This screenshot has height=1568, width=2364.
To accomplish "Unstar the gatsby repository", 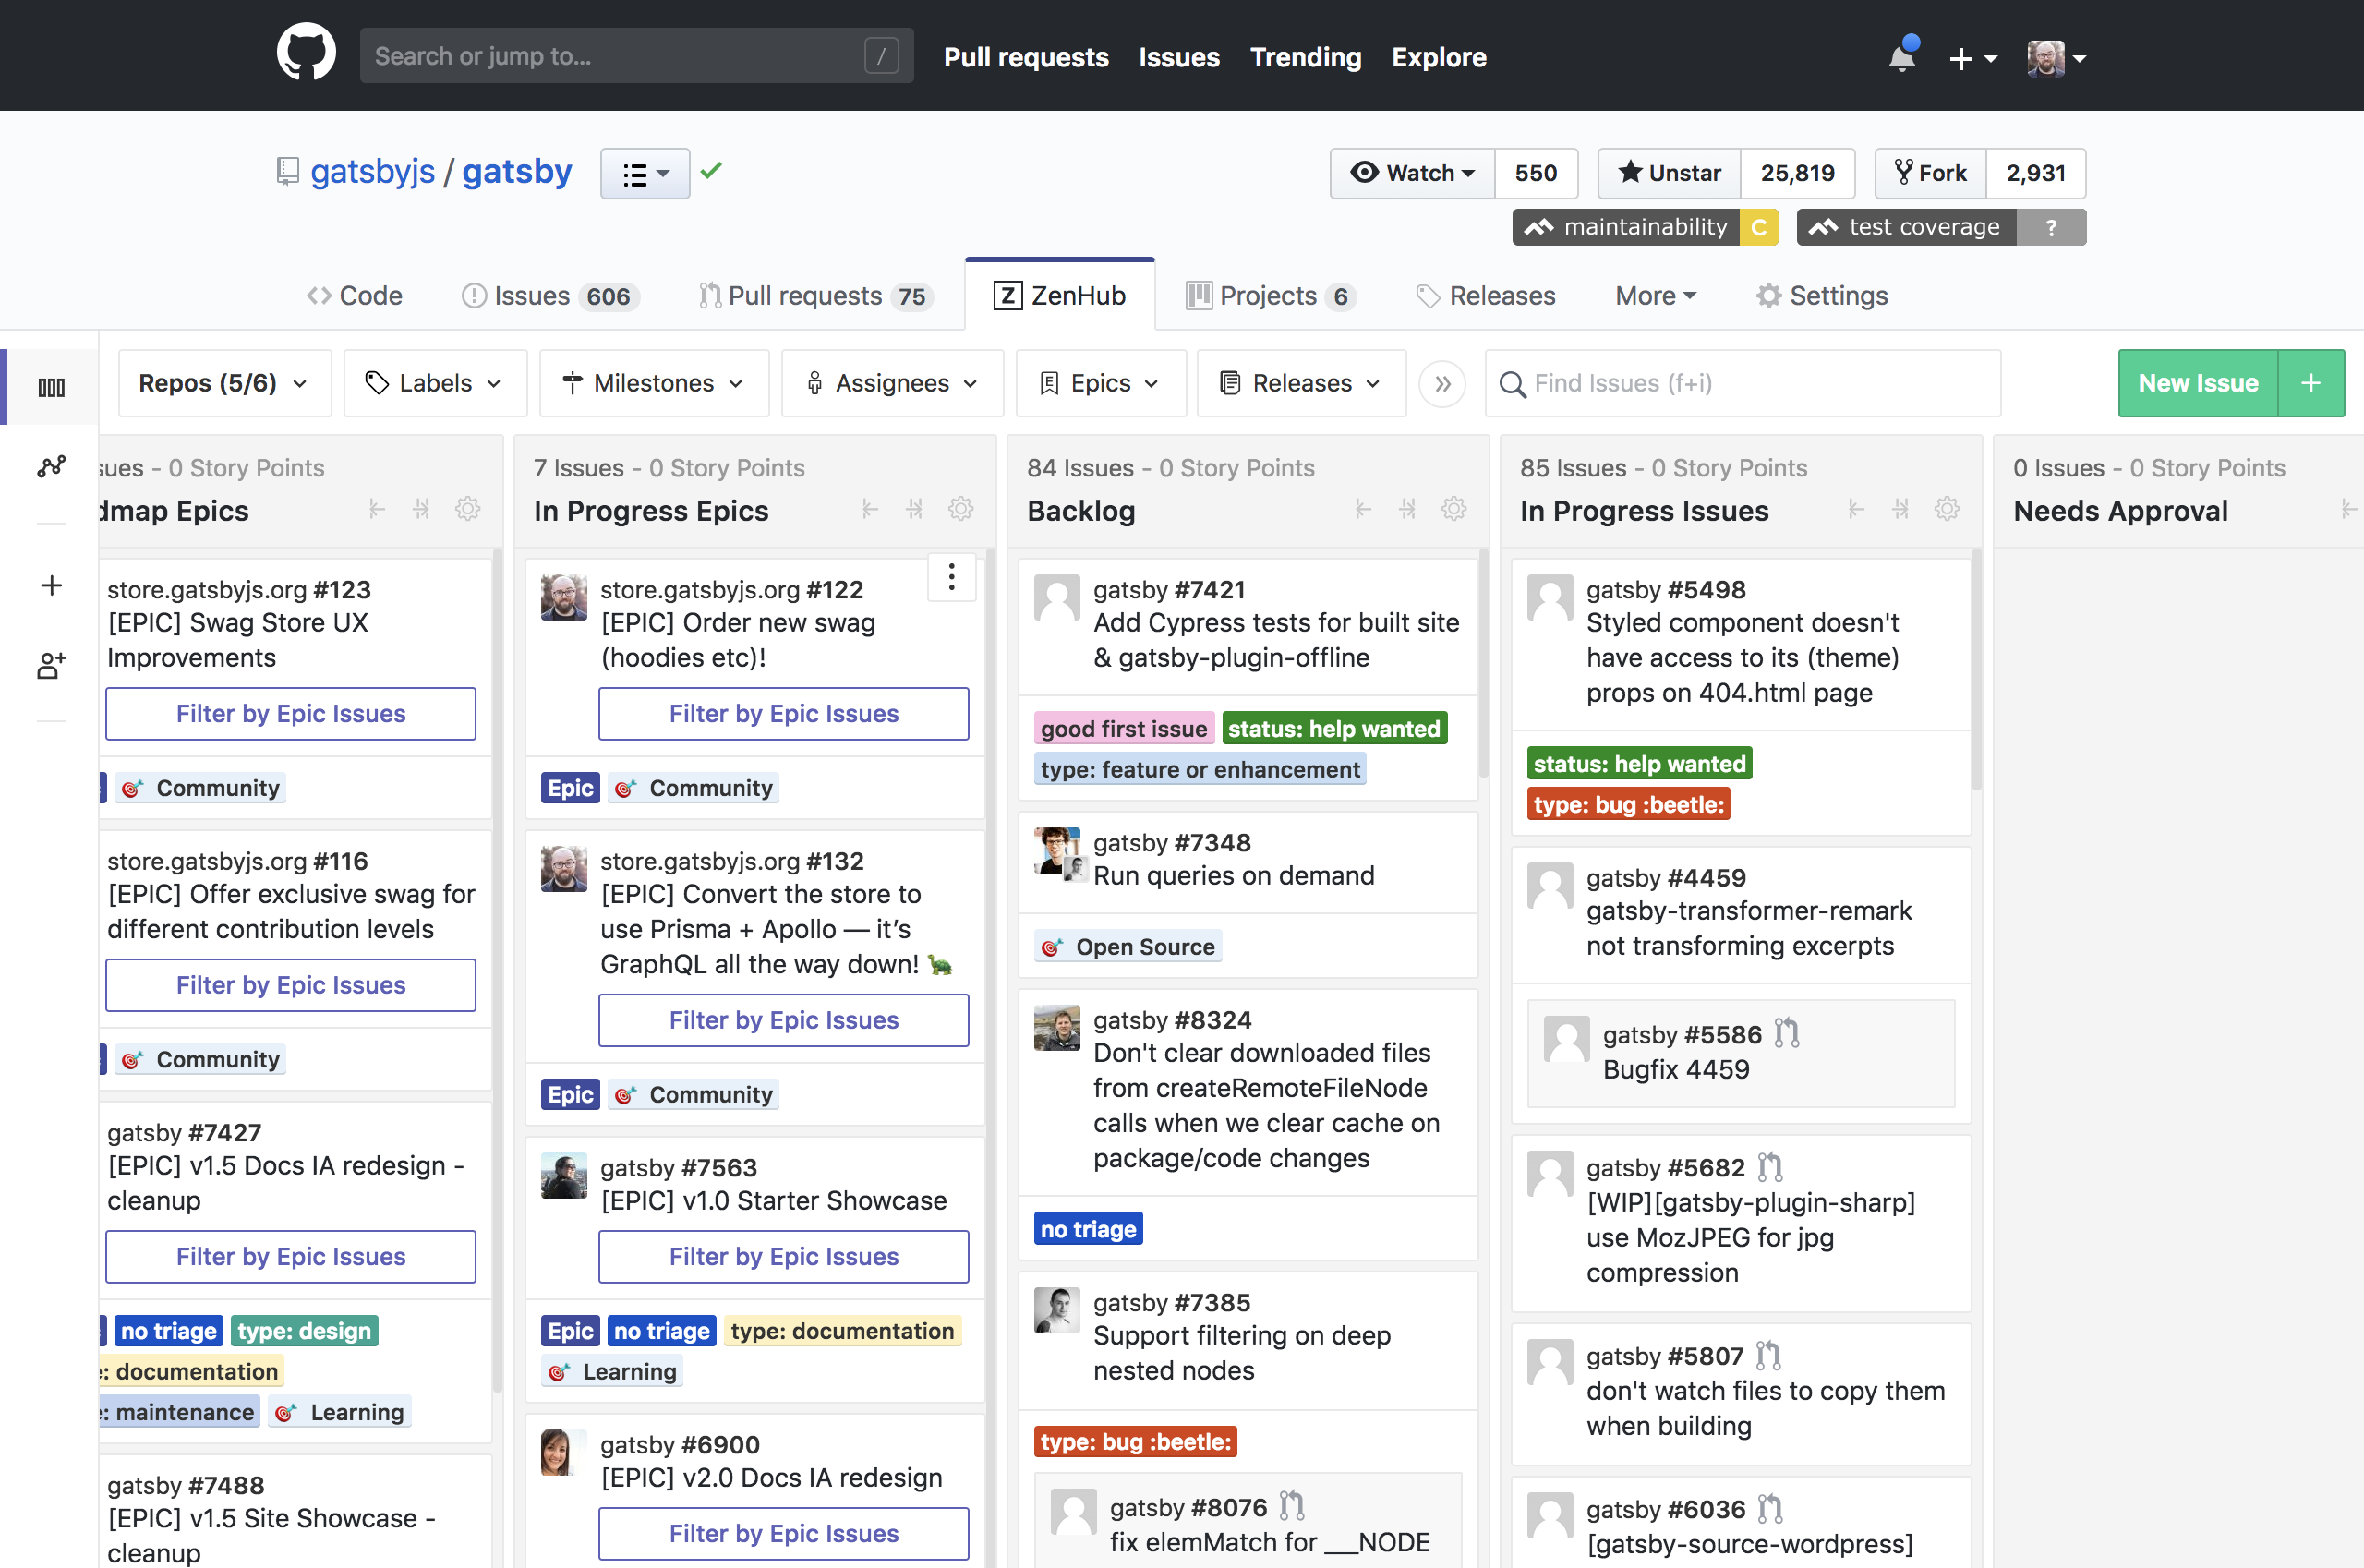I will click(x=1670, y=173).
